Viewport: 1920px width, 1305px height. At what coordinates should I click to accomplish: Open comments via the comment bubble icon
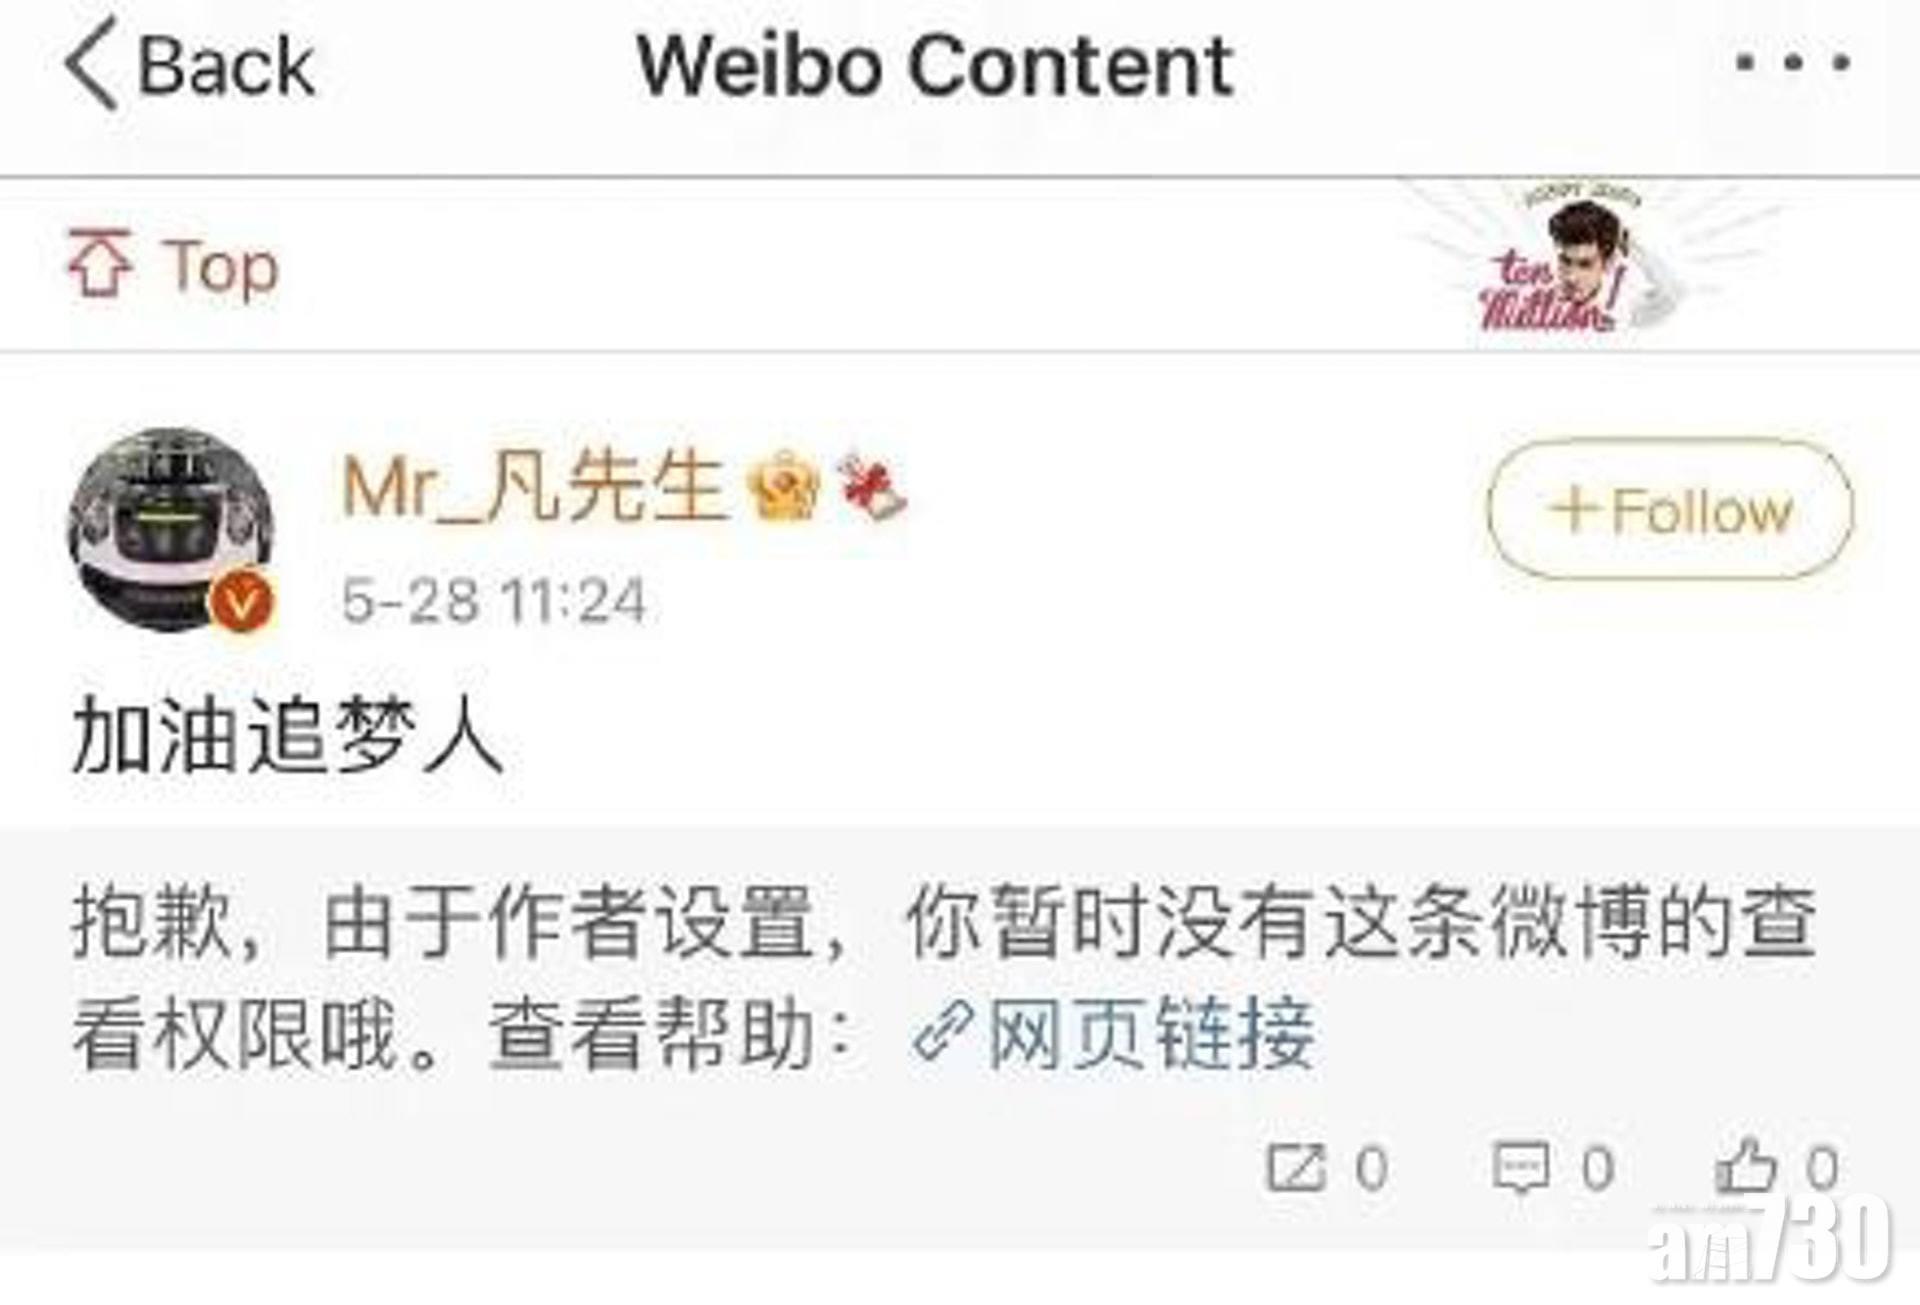(1521, 1167)
